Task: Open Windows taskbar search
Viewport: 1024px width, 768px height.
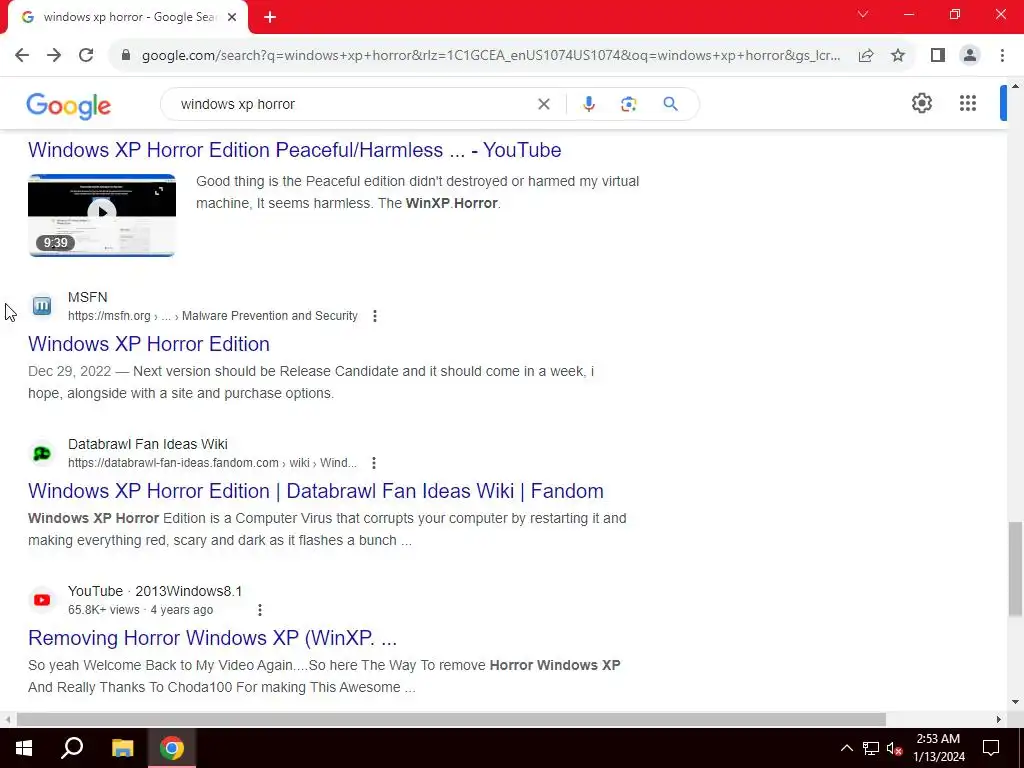Action: [72, 748]
